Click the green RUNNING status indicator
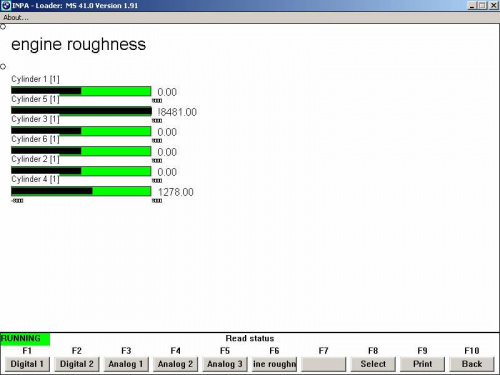This screenshot has height=375, width=500. pos(25,339)
